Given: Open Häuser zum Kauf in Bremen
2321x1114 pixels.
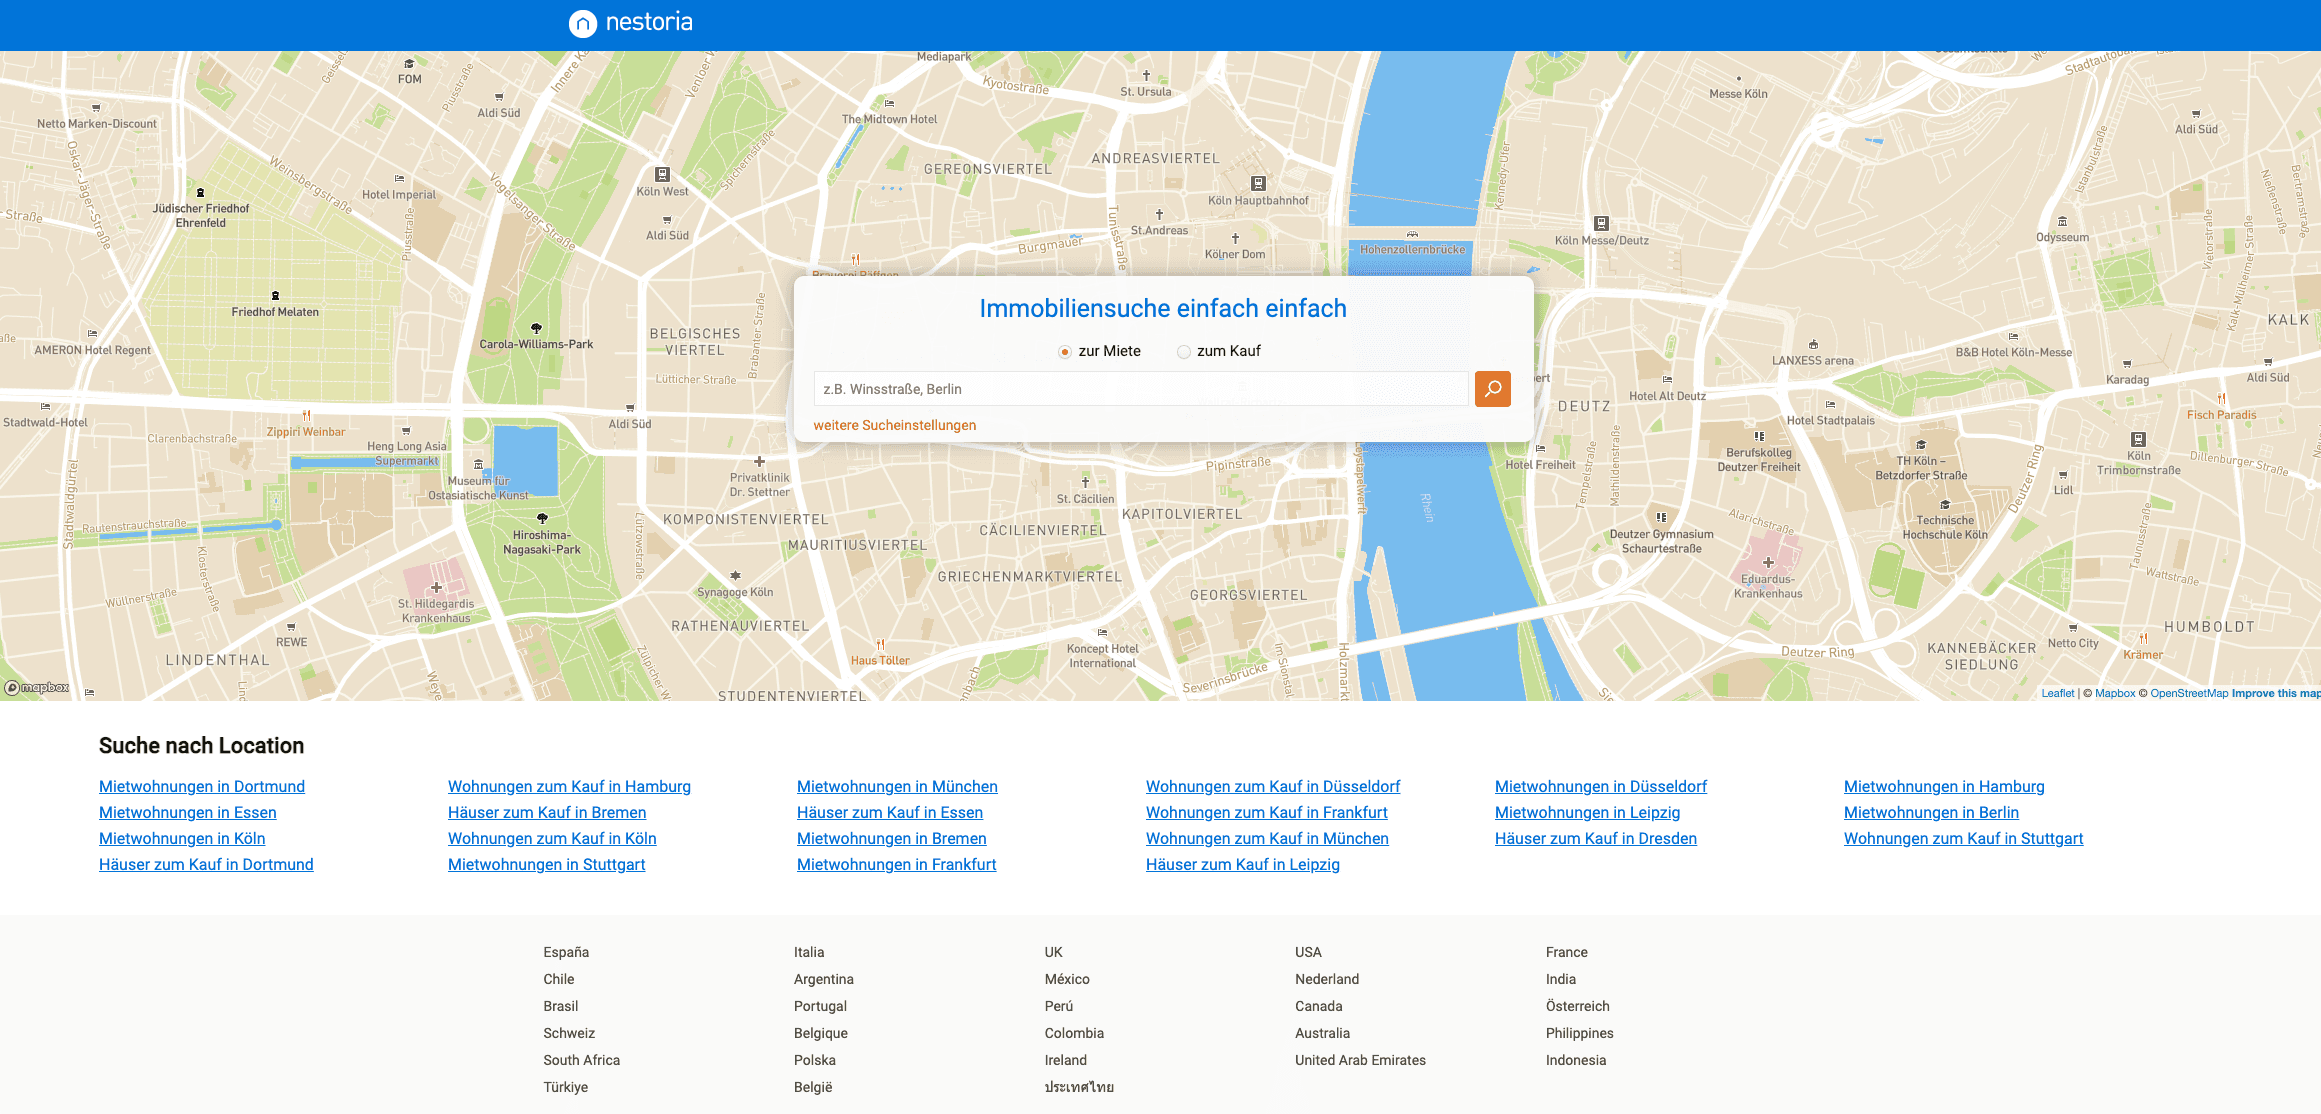Looking at the screenshot, I should coord(547,813).
